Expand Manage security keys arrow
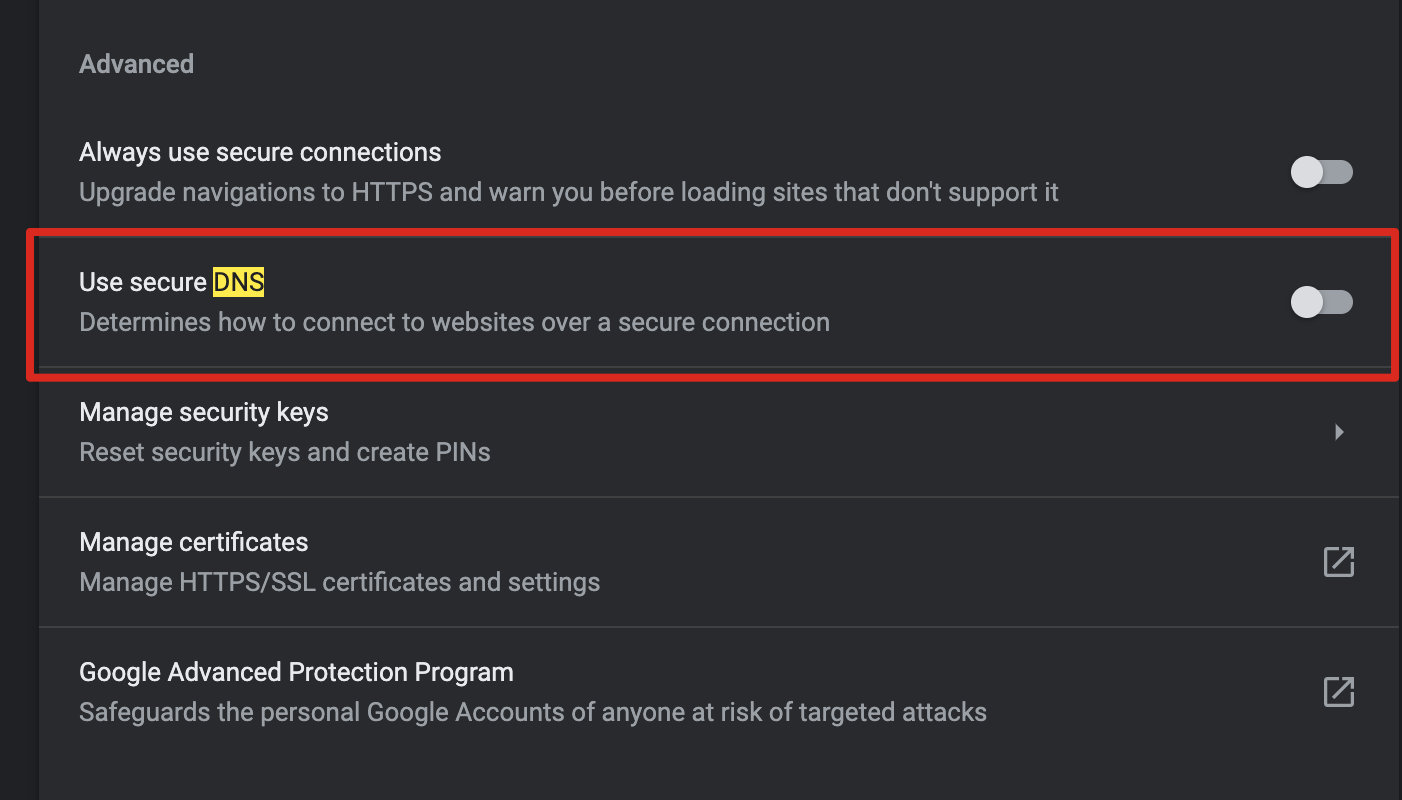Screen dimensions: 1402x800 (x=1339, y=432)
